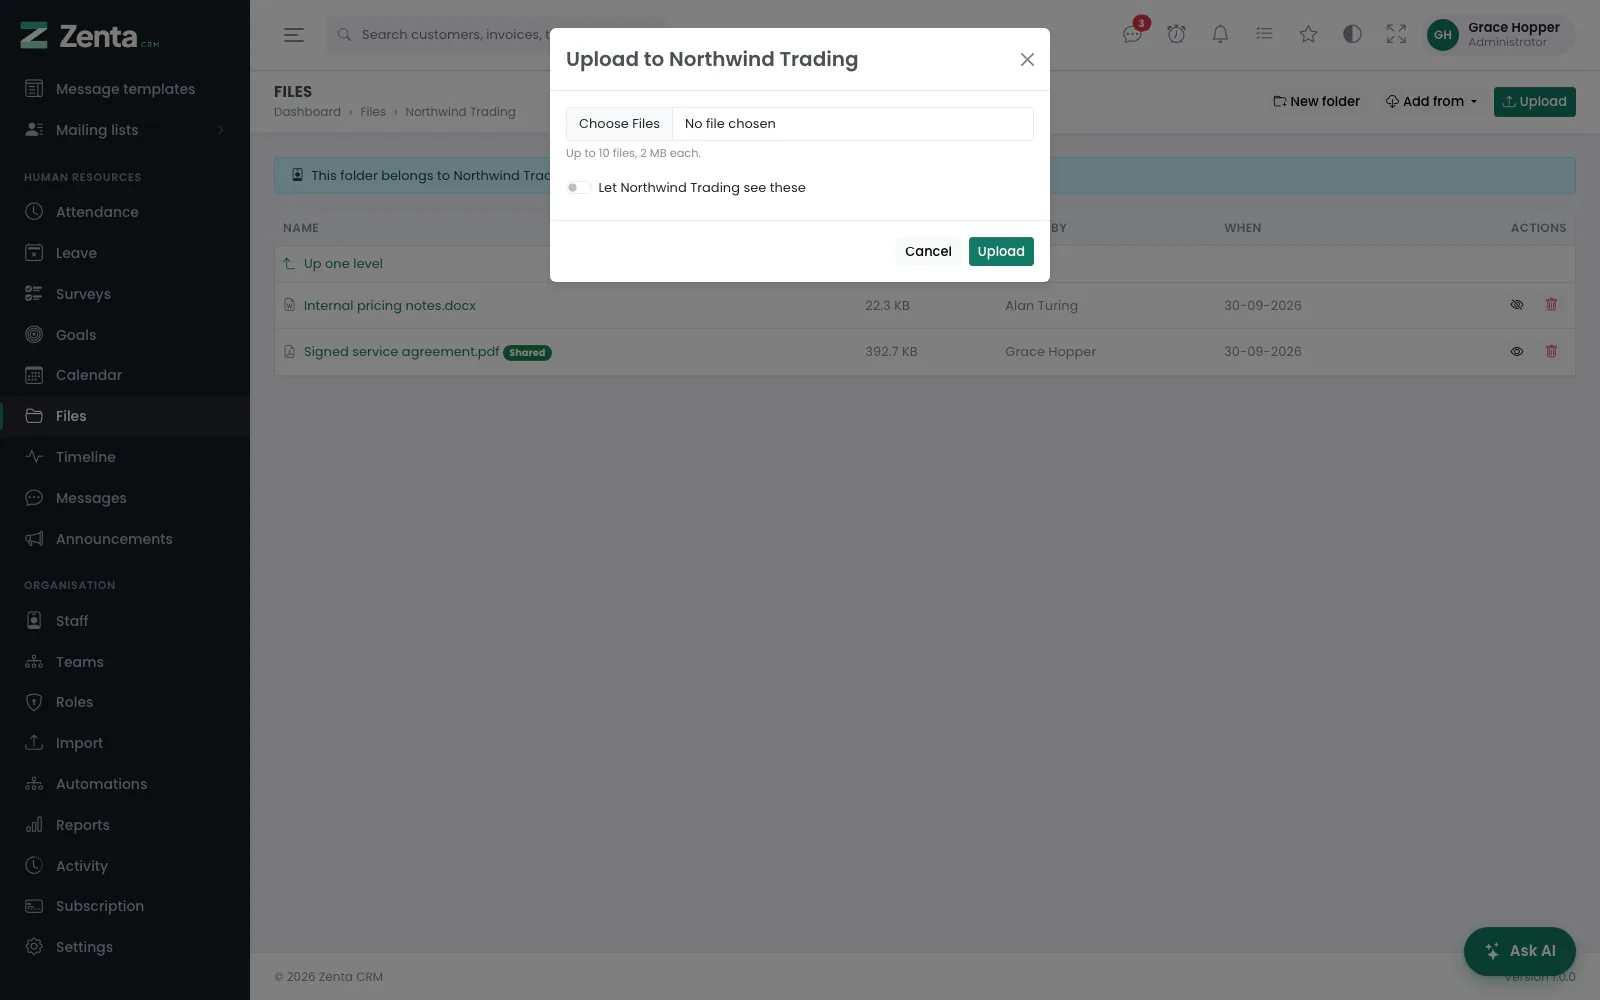The image size is (1600, 1000).
Task: Click the favorites star icon
Action: [1308, 34]
